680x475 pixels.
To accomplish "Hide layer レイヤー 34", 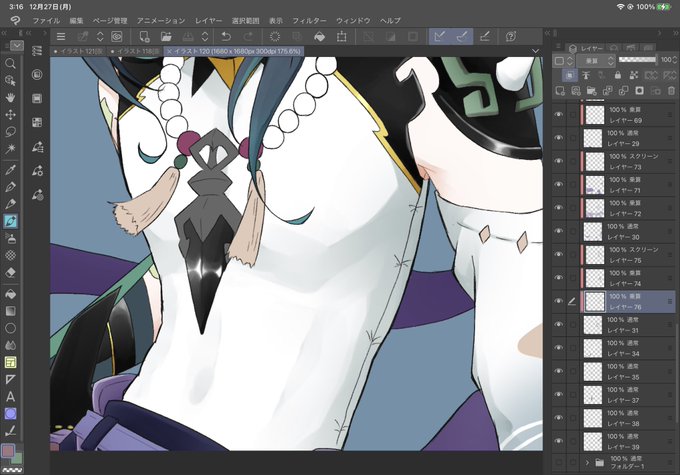I will click(x=559, y=348).
